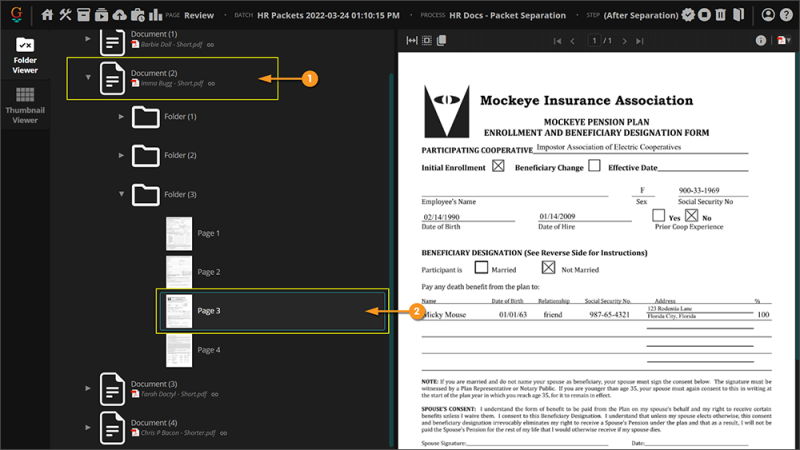
Task: Open the Batches archive box icon
Action: click(83, 15)
